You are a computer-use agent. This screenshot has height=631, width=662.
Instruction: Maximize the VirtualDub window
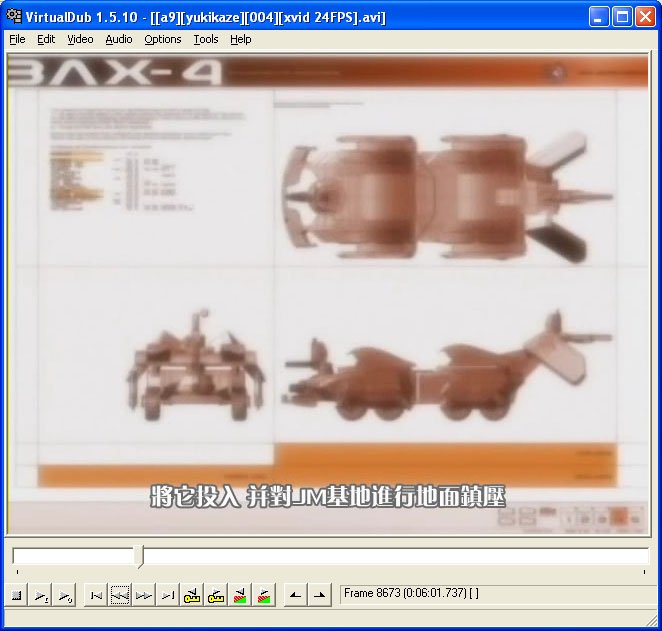click(x=622, y=17)
